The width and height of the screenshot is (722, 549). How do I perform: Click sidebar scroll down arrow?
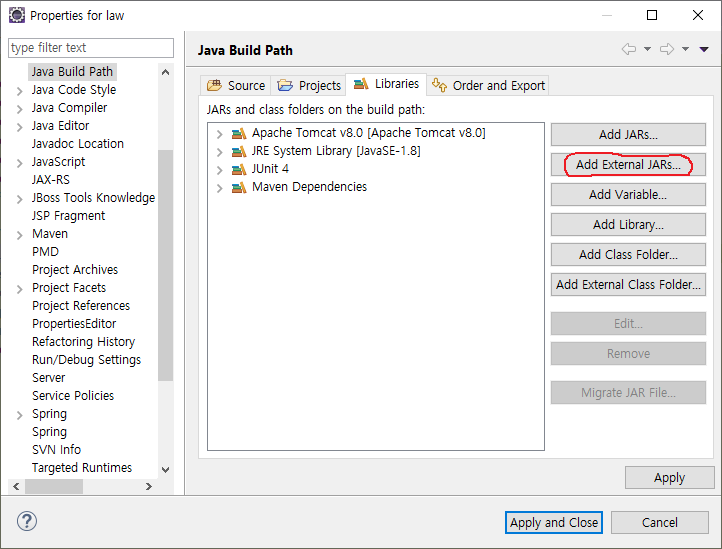165,470
